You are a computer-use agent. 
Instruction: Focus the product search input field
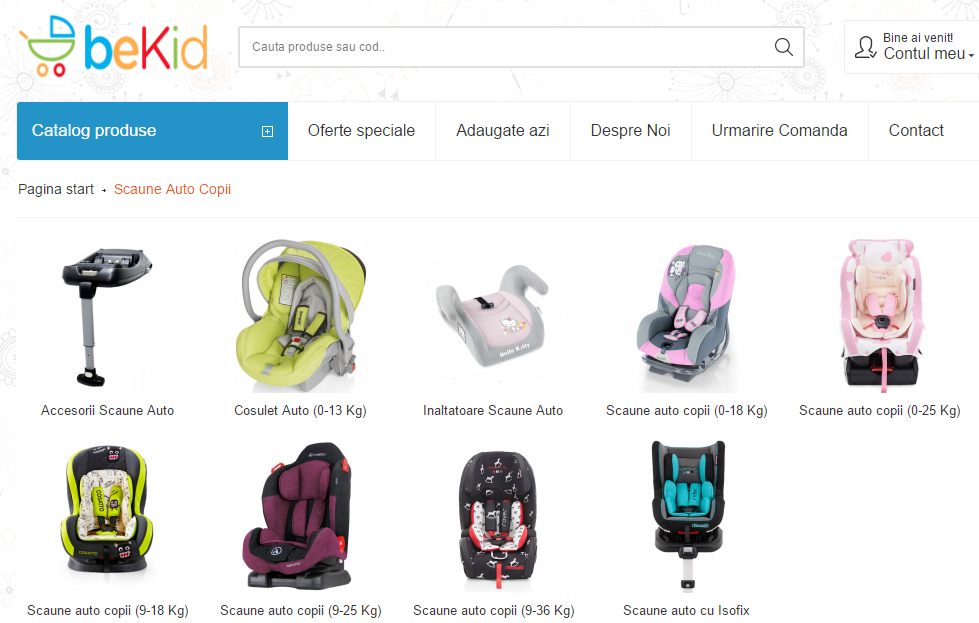tap(506, 47)
